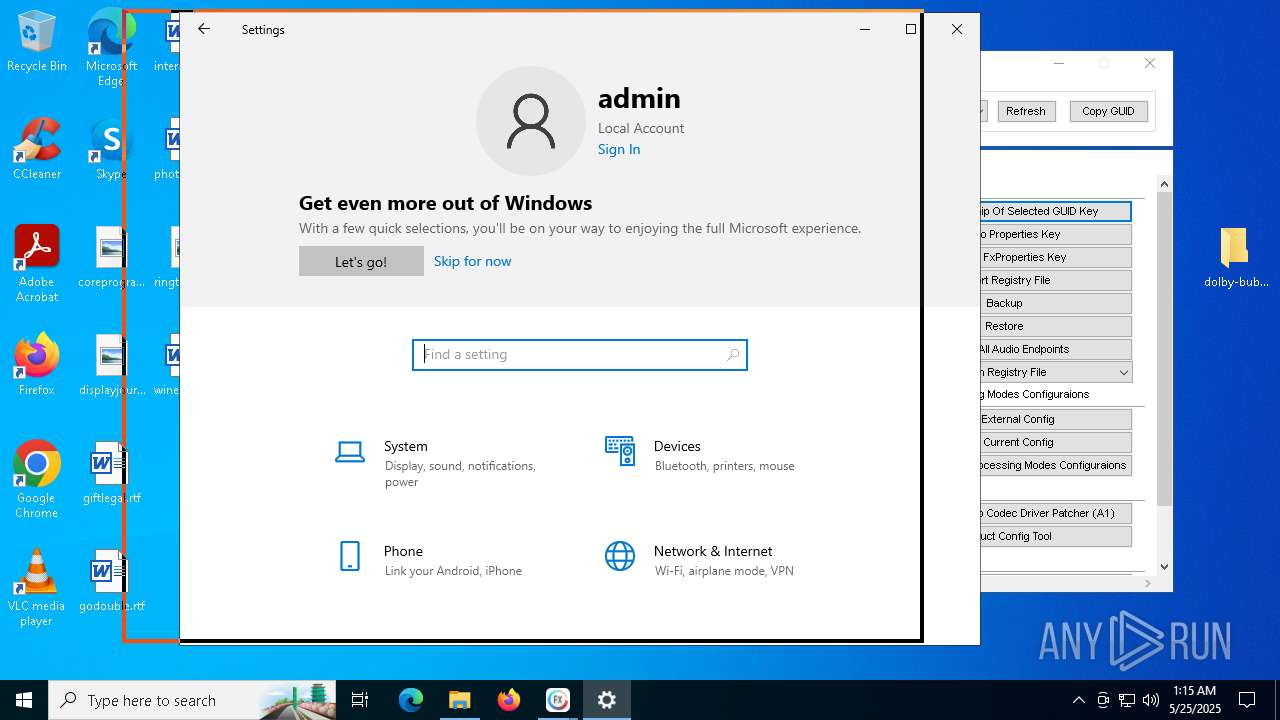1280x720 pixels.
Task: Focus the Find a setting search box
Action: click(x=580, y=354)
